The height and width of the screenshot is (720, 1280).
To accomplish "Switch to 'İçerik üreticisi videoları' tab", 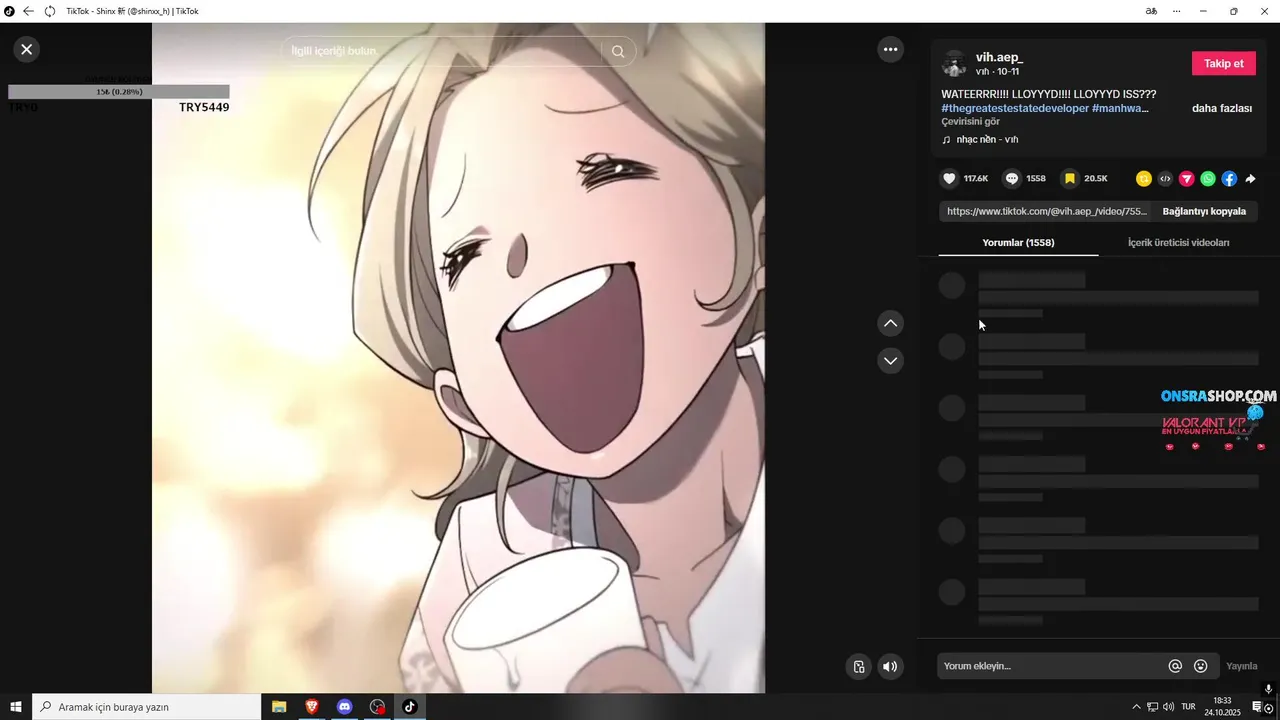I will 1178,242.
